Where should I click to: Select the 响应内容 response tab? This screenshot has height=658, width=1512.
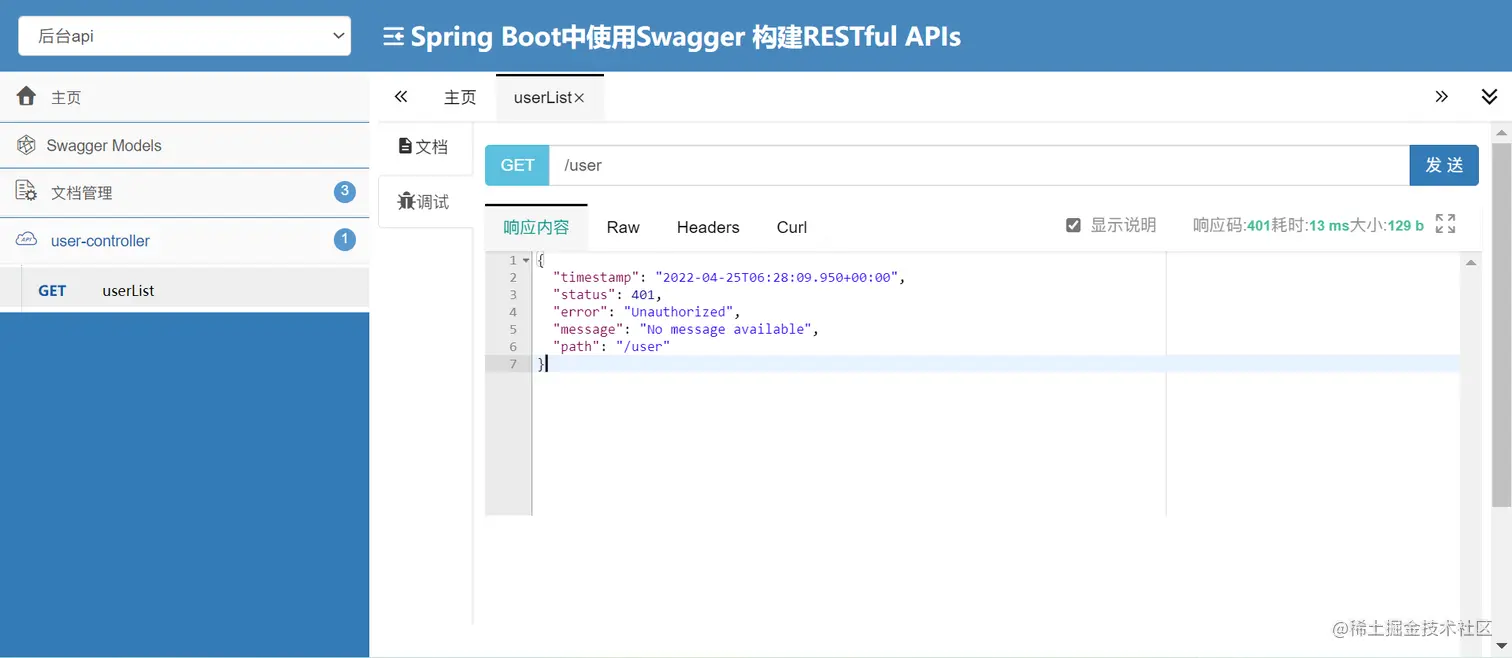coord(536,227)
